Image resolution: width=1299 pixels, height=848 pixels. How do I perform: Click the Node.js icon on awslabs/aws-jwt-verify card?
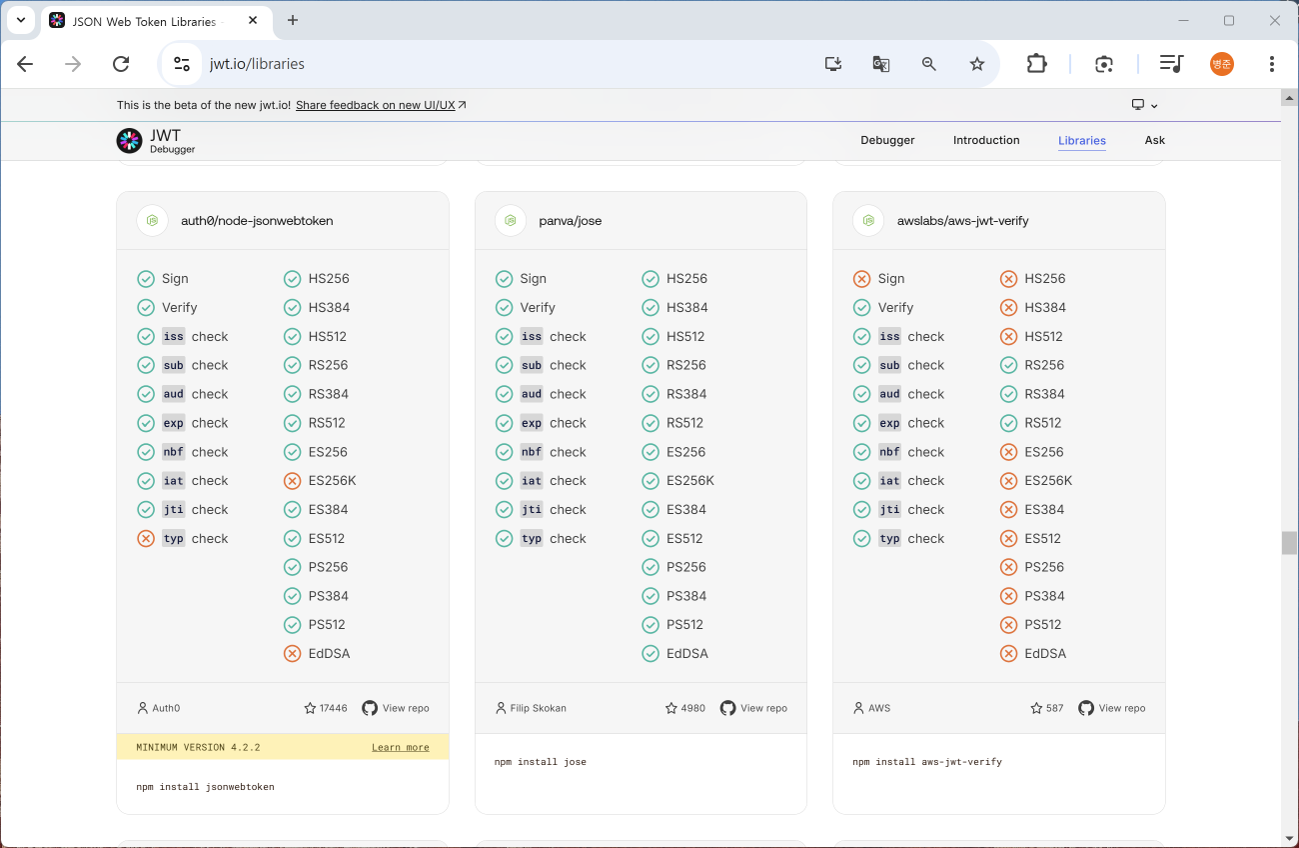click(x=868, y=221)
